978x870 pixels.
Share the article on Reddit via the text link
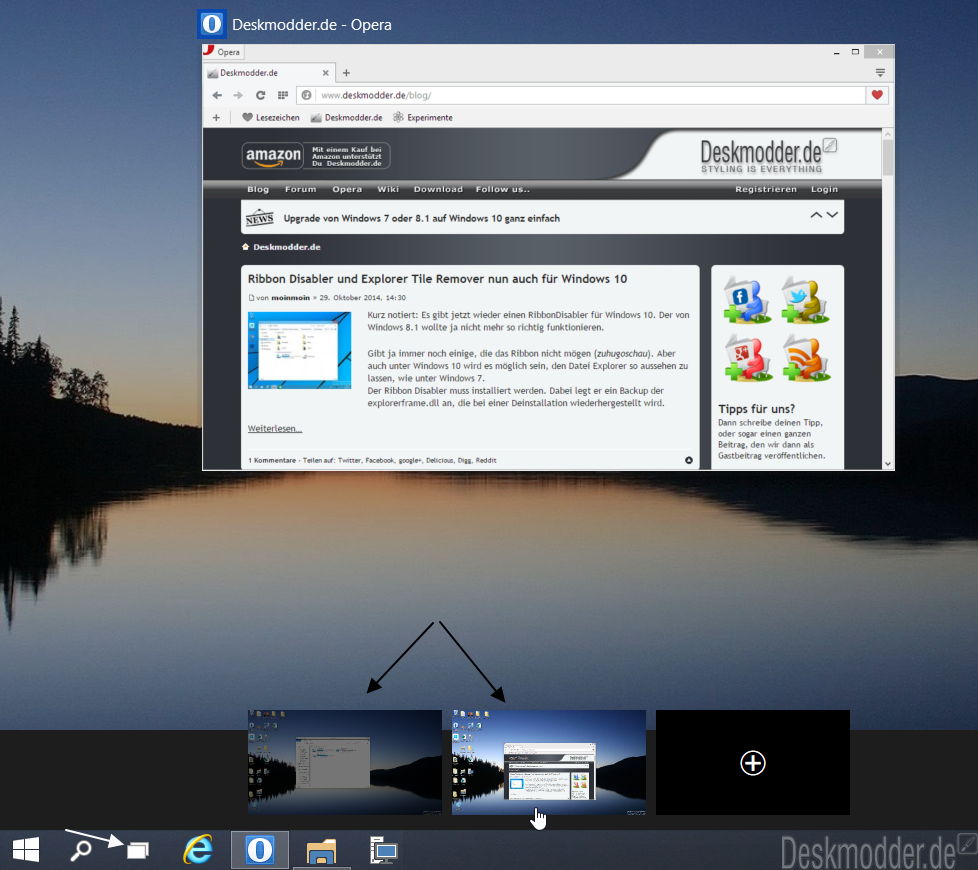[x=486, y=460]
